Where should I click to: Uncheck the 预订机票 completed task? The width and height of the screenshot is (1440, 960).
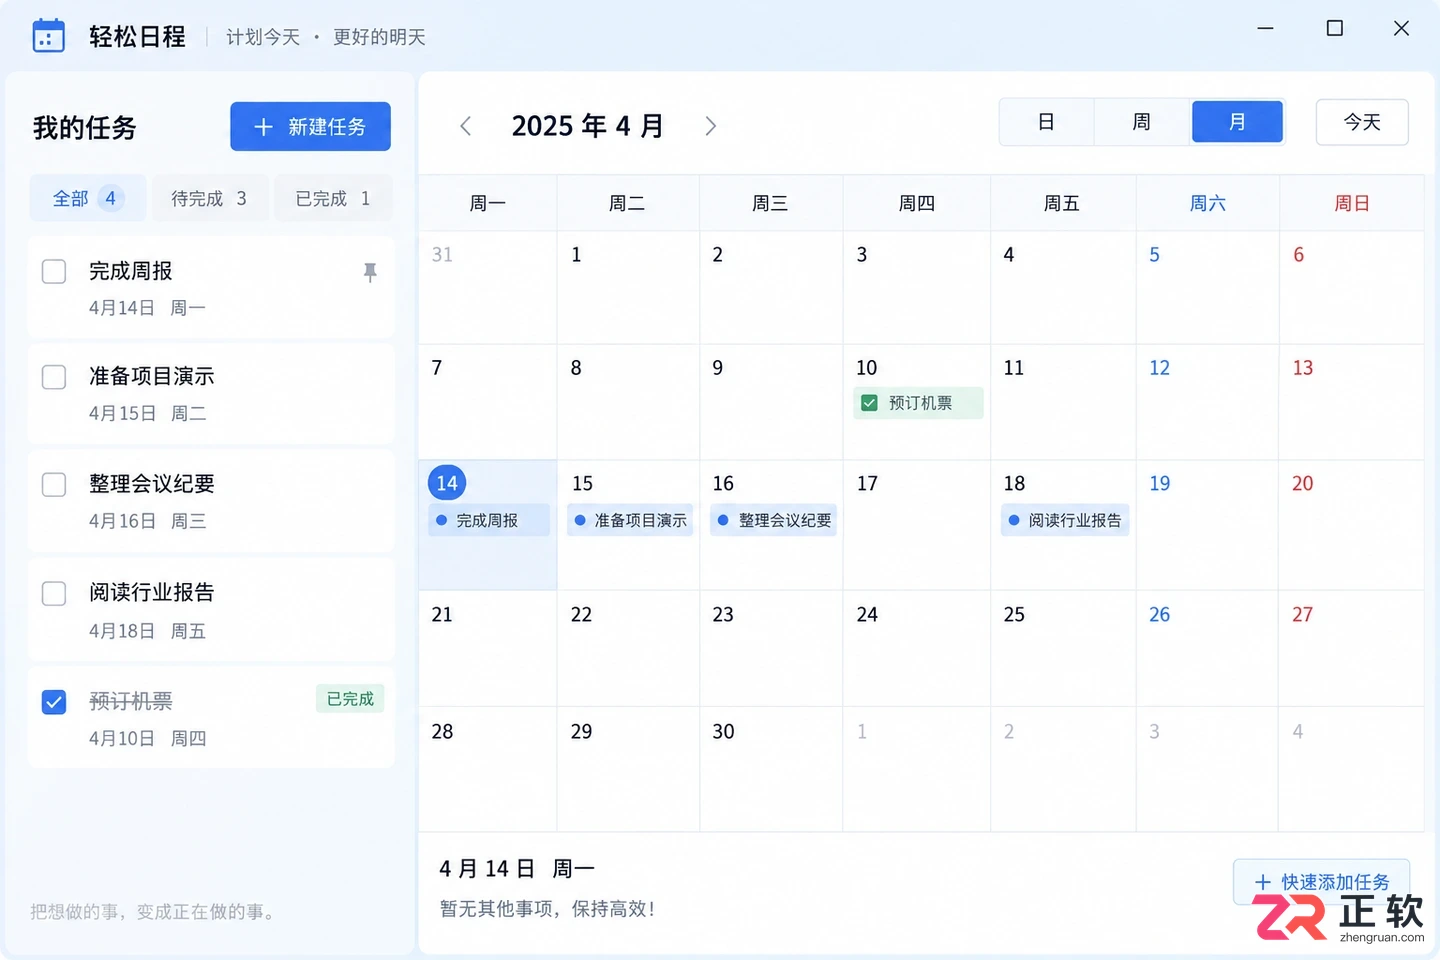[54, 702]
